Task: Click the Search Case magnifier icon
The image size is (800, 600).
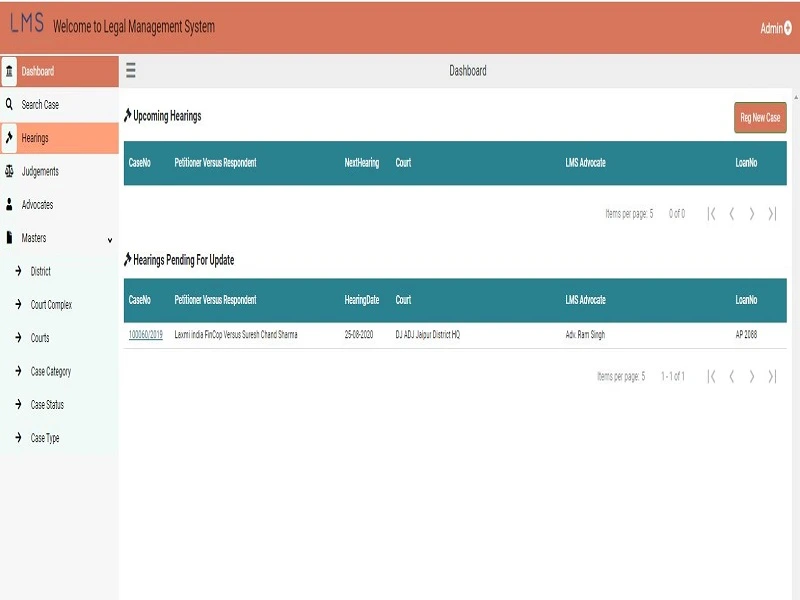Action: (x=10, y=104)
